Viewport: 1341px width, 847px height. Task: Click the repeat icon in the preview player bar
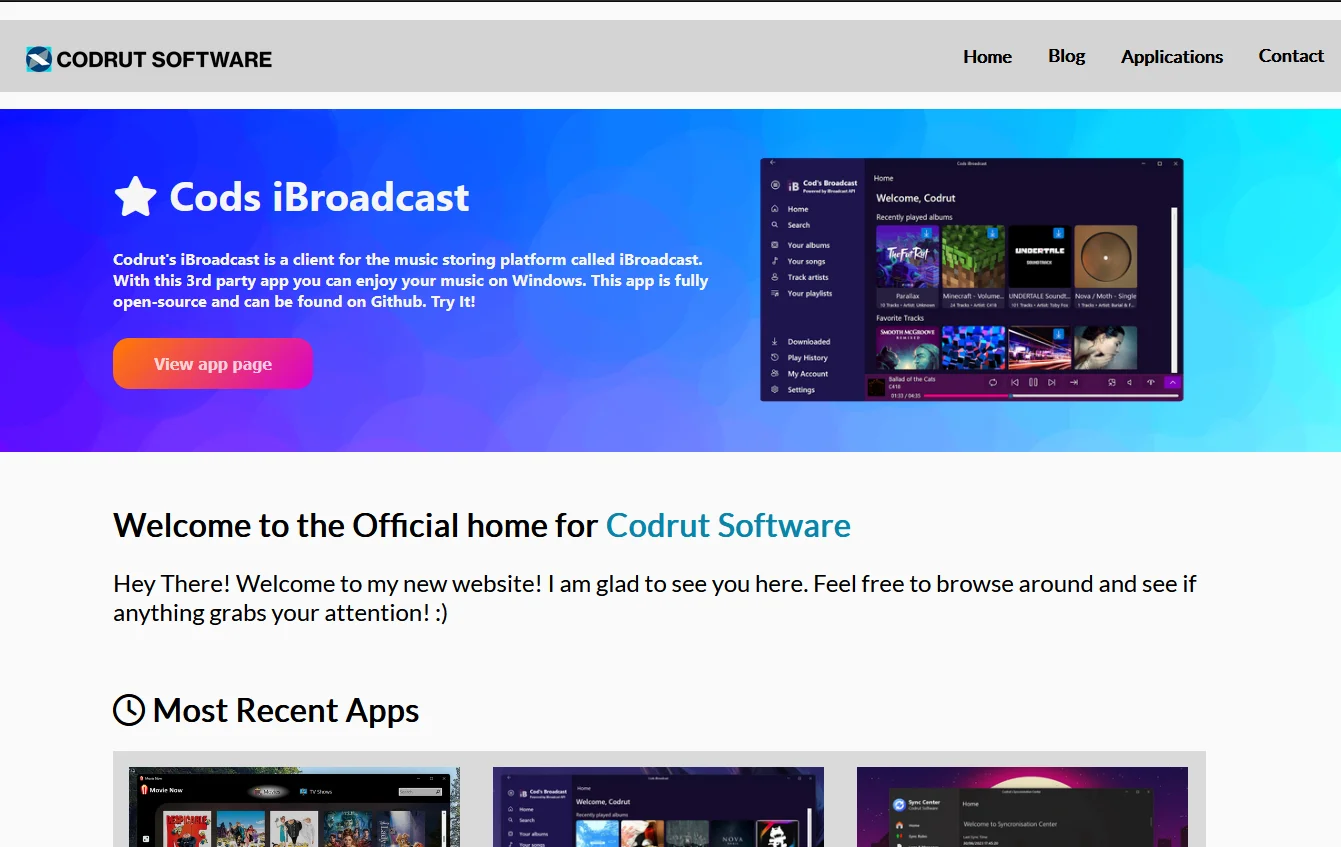click(993, 382)
